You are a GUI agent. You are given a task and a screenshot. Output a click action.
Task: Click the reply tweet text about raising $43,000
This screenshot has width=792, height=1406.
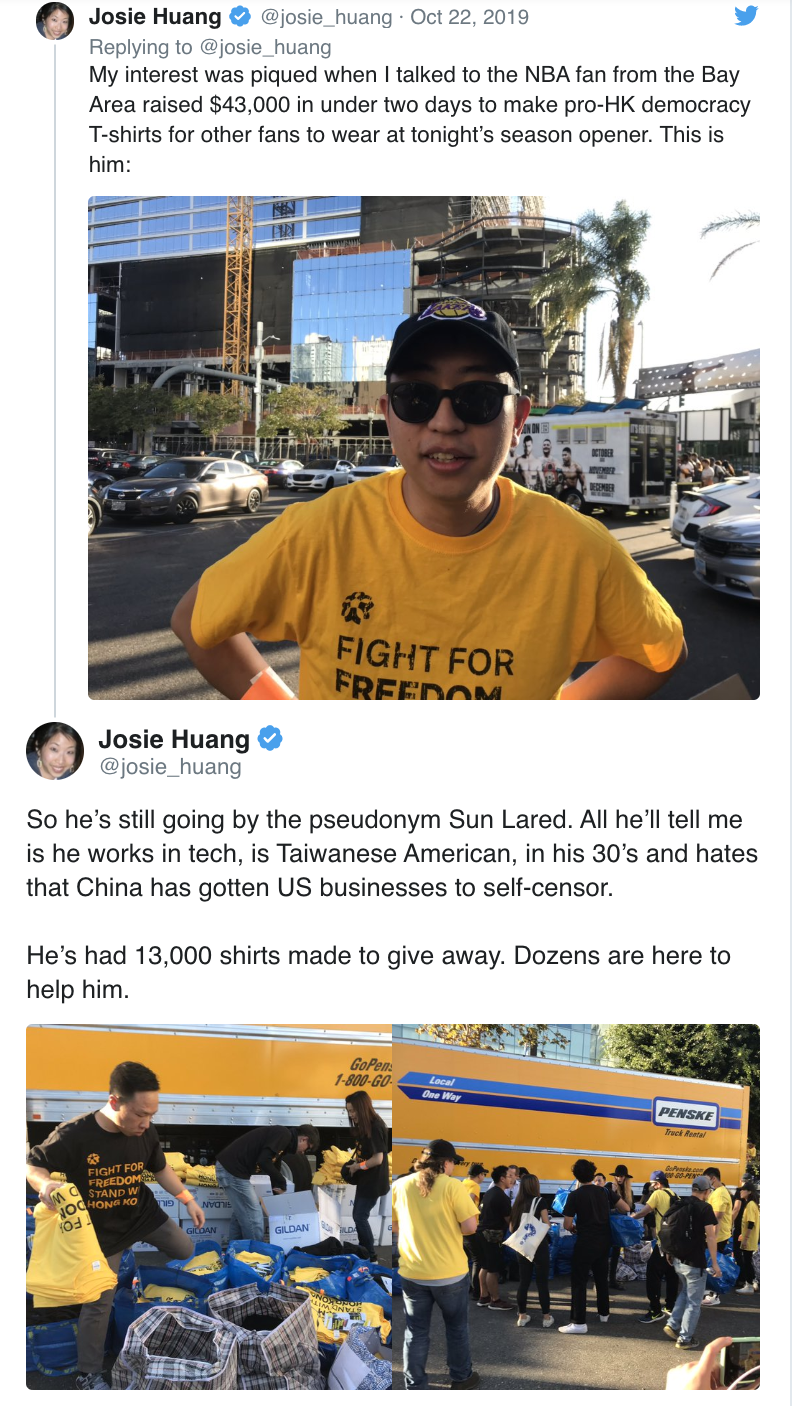click(x=420, y=119)
